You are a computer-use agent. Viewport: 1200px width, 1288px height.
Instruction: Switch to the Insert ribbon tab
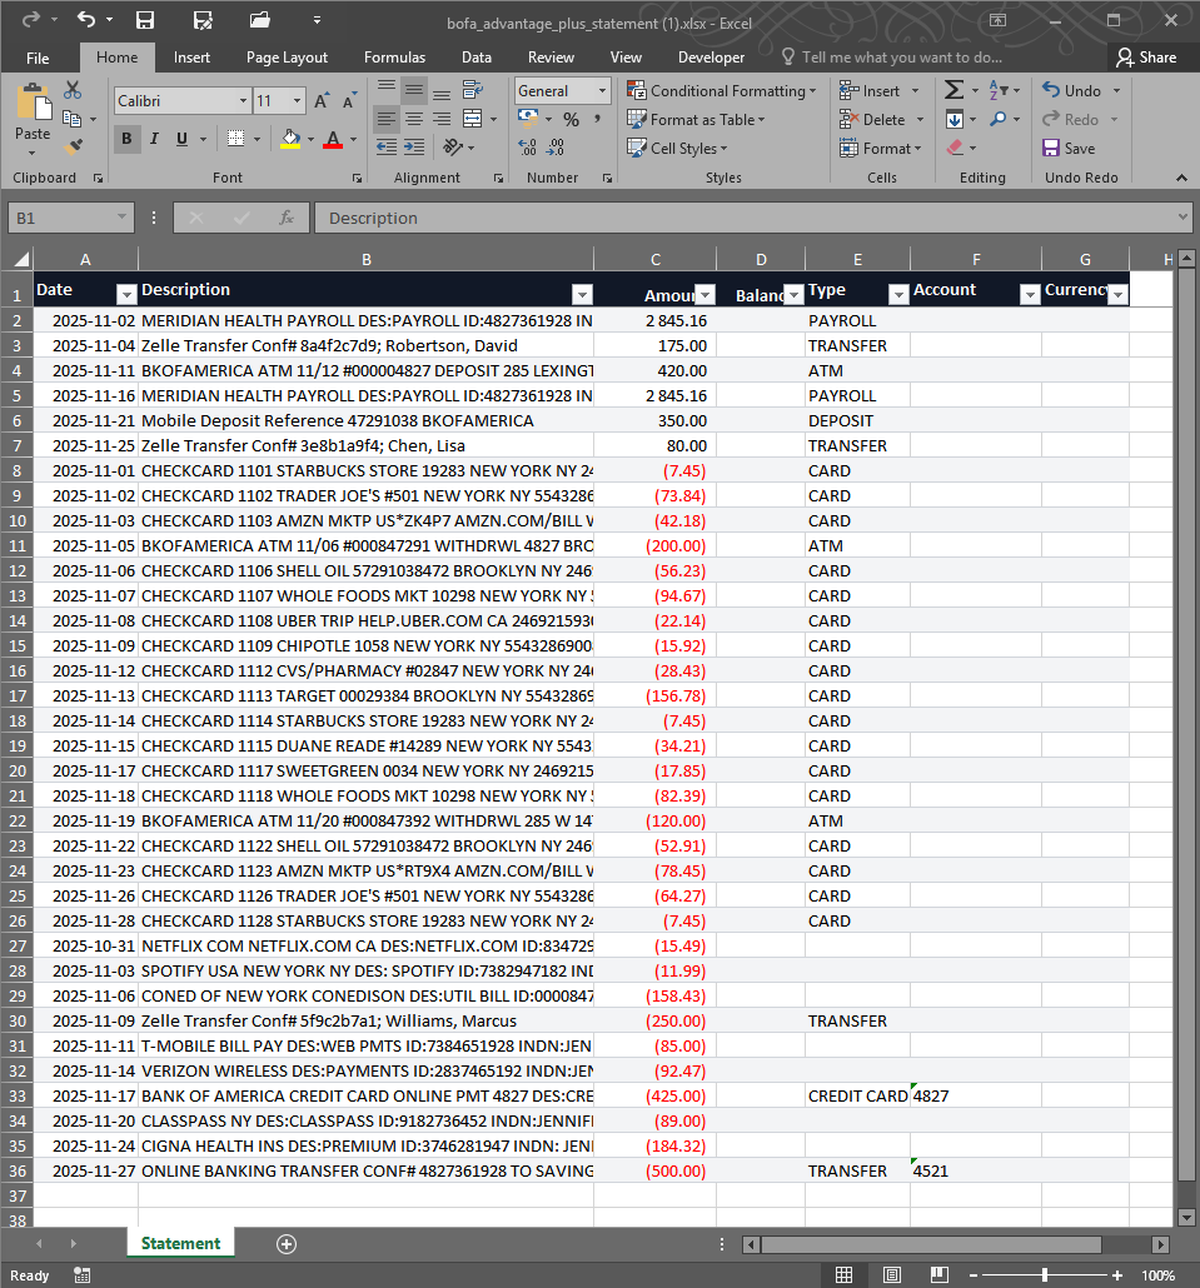click(x=191, y=58)
